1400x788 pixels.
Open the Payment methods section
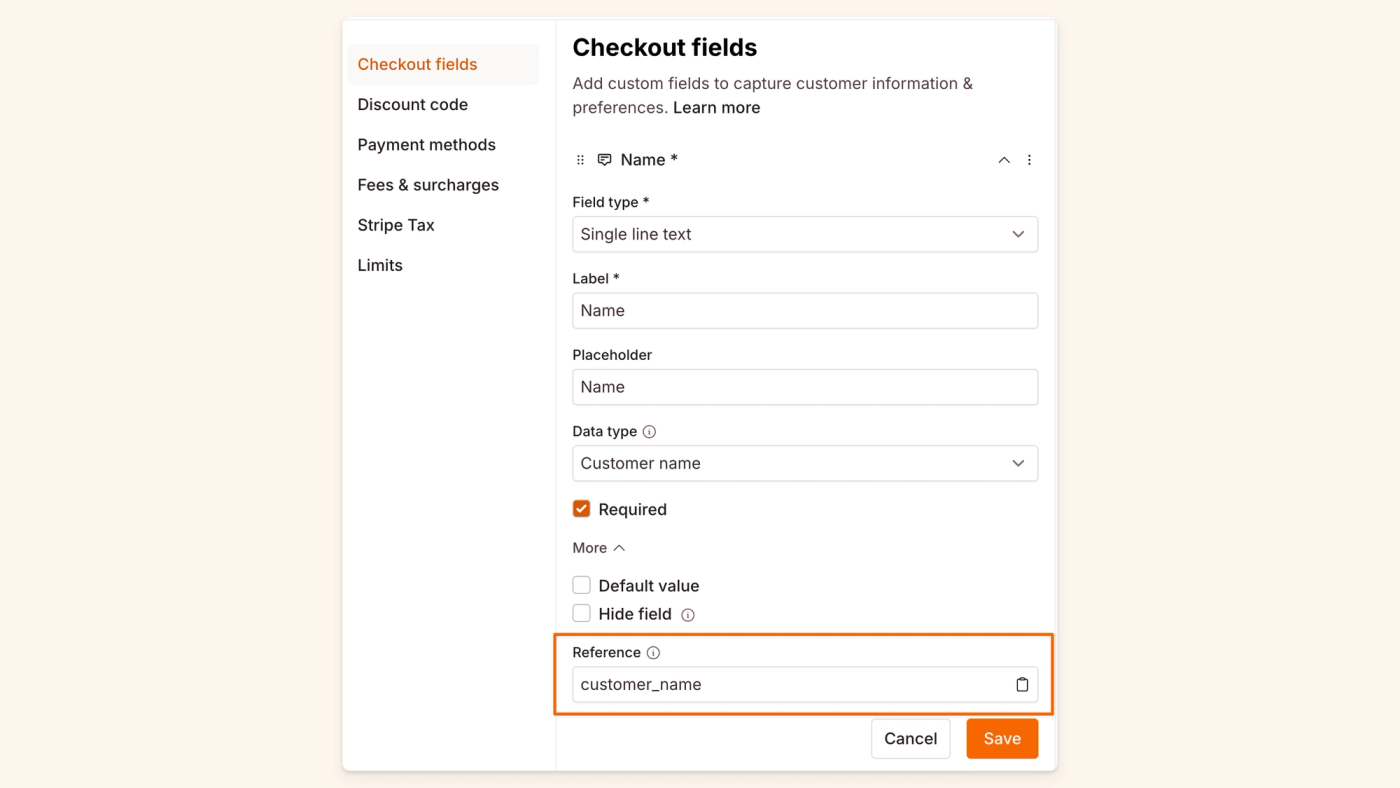pyautogui.click(x=426, y=144)
